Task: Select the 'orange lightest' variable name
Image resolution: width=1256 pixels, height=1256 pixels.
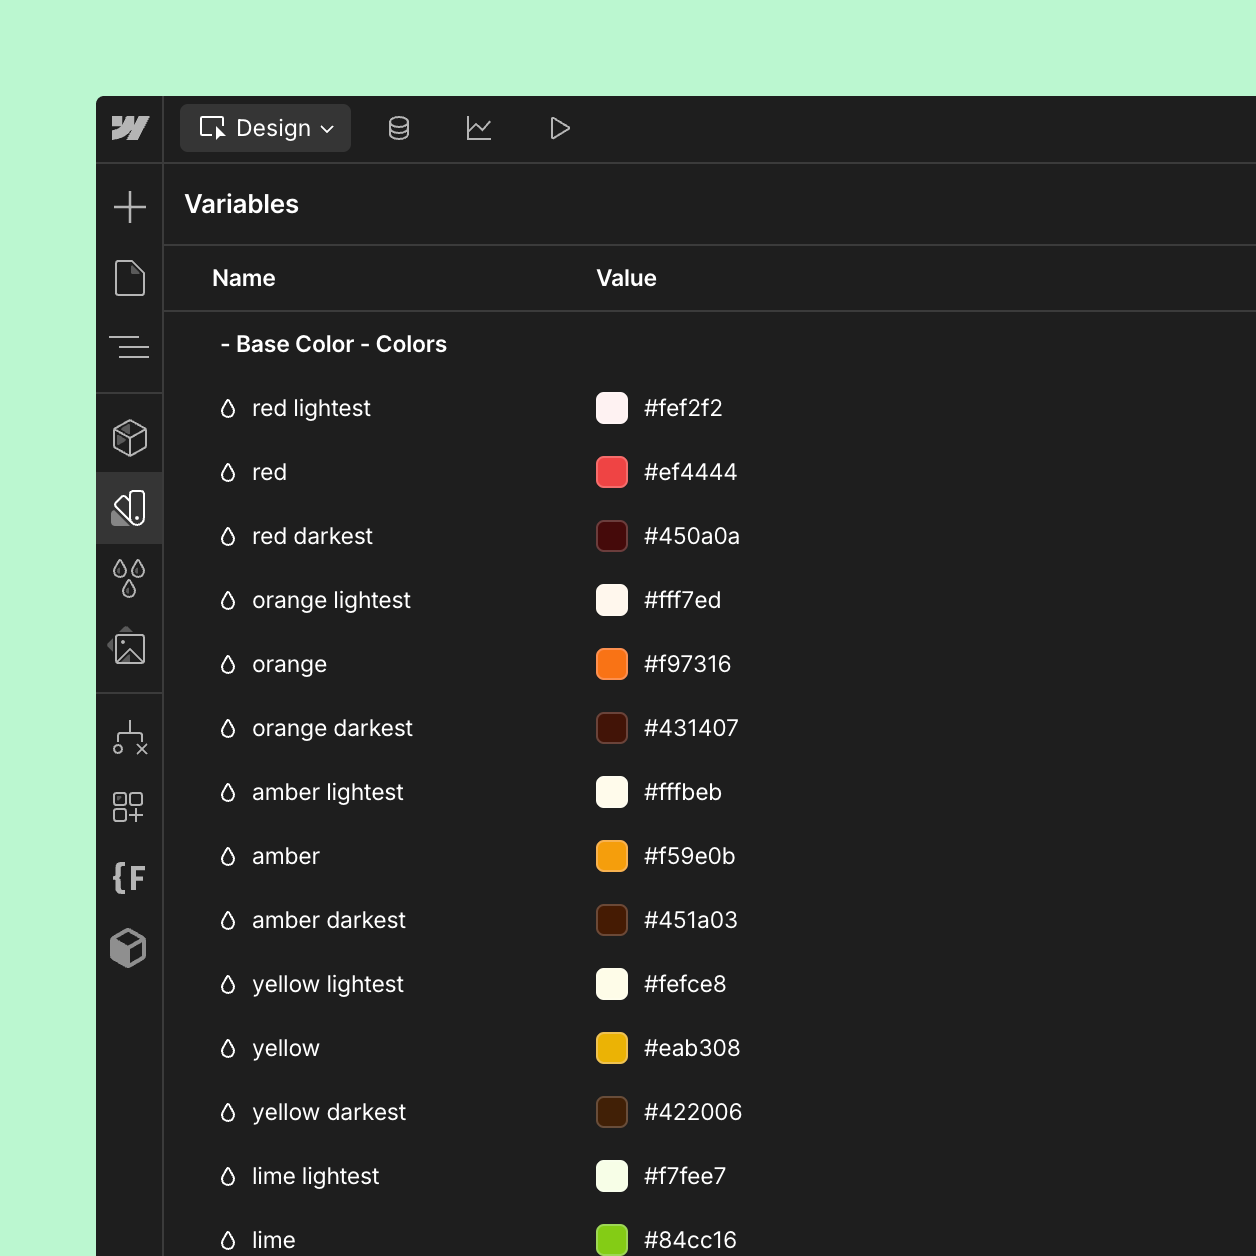Action: (x=331, y=600)
